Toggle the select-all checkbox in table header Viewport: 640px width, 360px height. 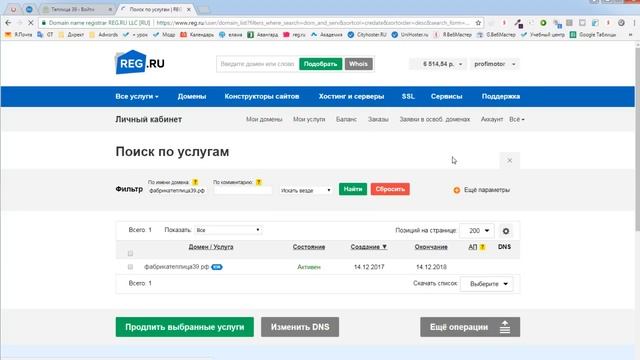click(x=130, y=253)
